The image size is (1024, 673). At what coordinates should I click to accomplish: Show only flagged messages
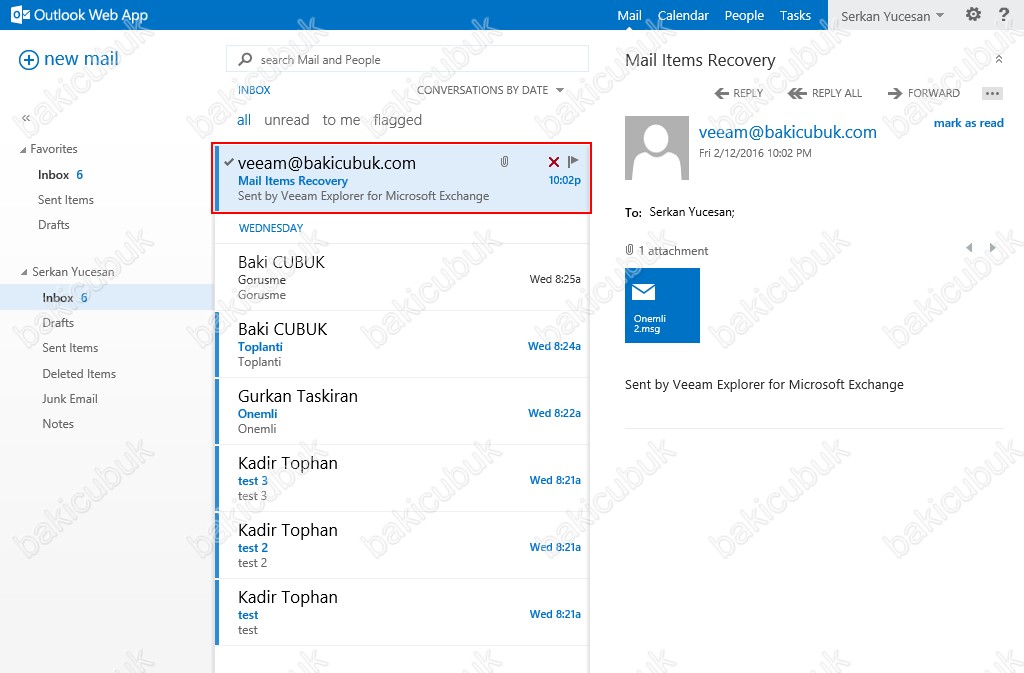[x=398, y=120]
